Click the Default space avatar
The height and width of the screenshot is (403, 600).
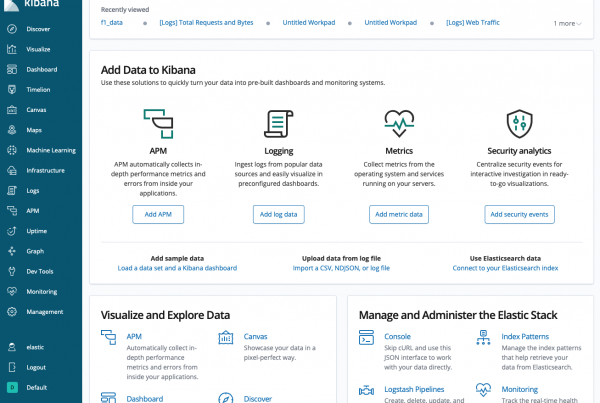pos(12,387)
